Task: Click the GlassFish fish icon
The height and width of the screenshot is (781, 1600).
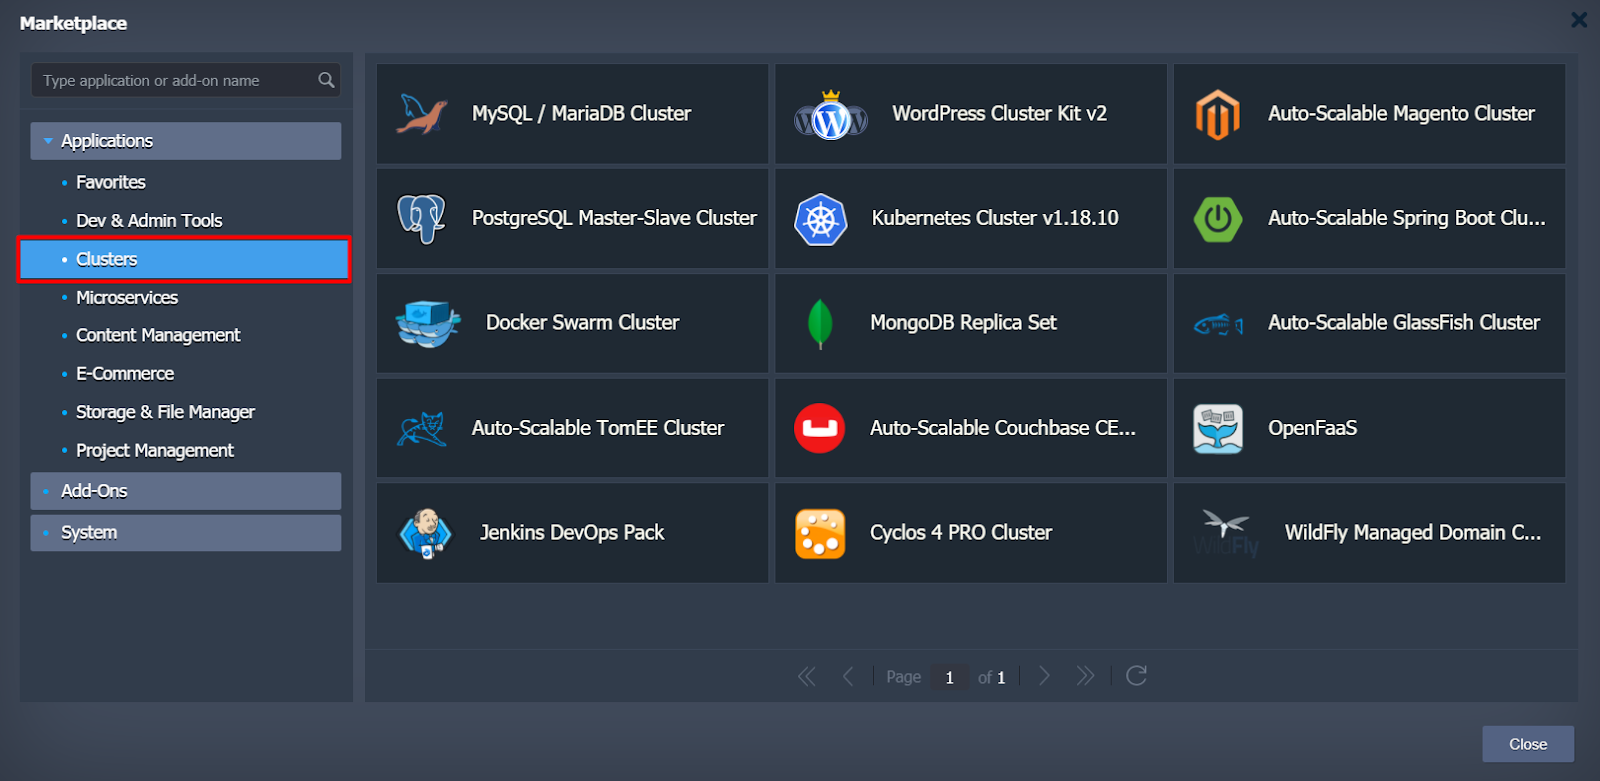Action: [1218, 324]
